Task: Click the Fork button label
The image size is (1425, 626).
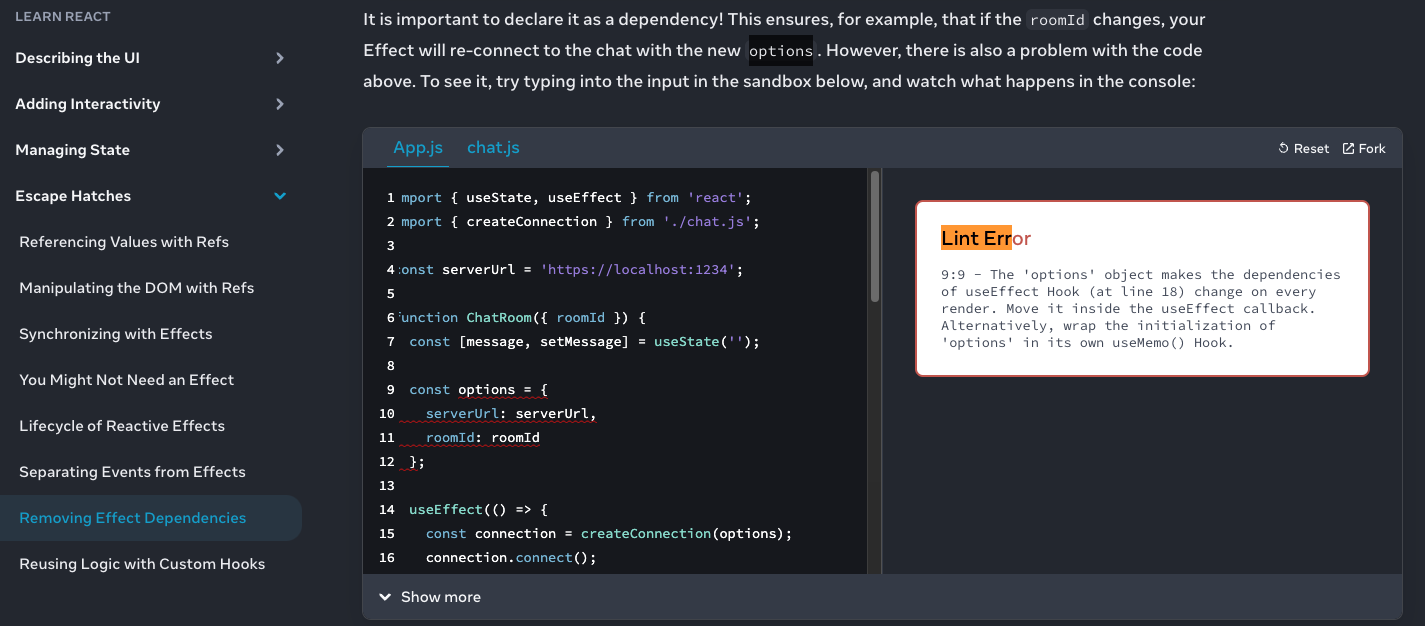Action: point(1372,148)
